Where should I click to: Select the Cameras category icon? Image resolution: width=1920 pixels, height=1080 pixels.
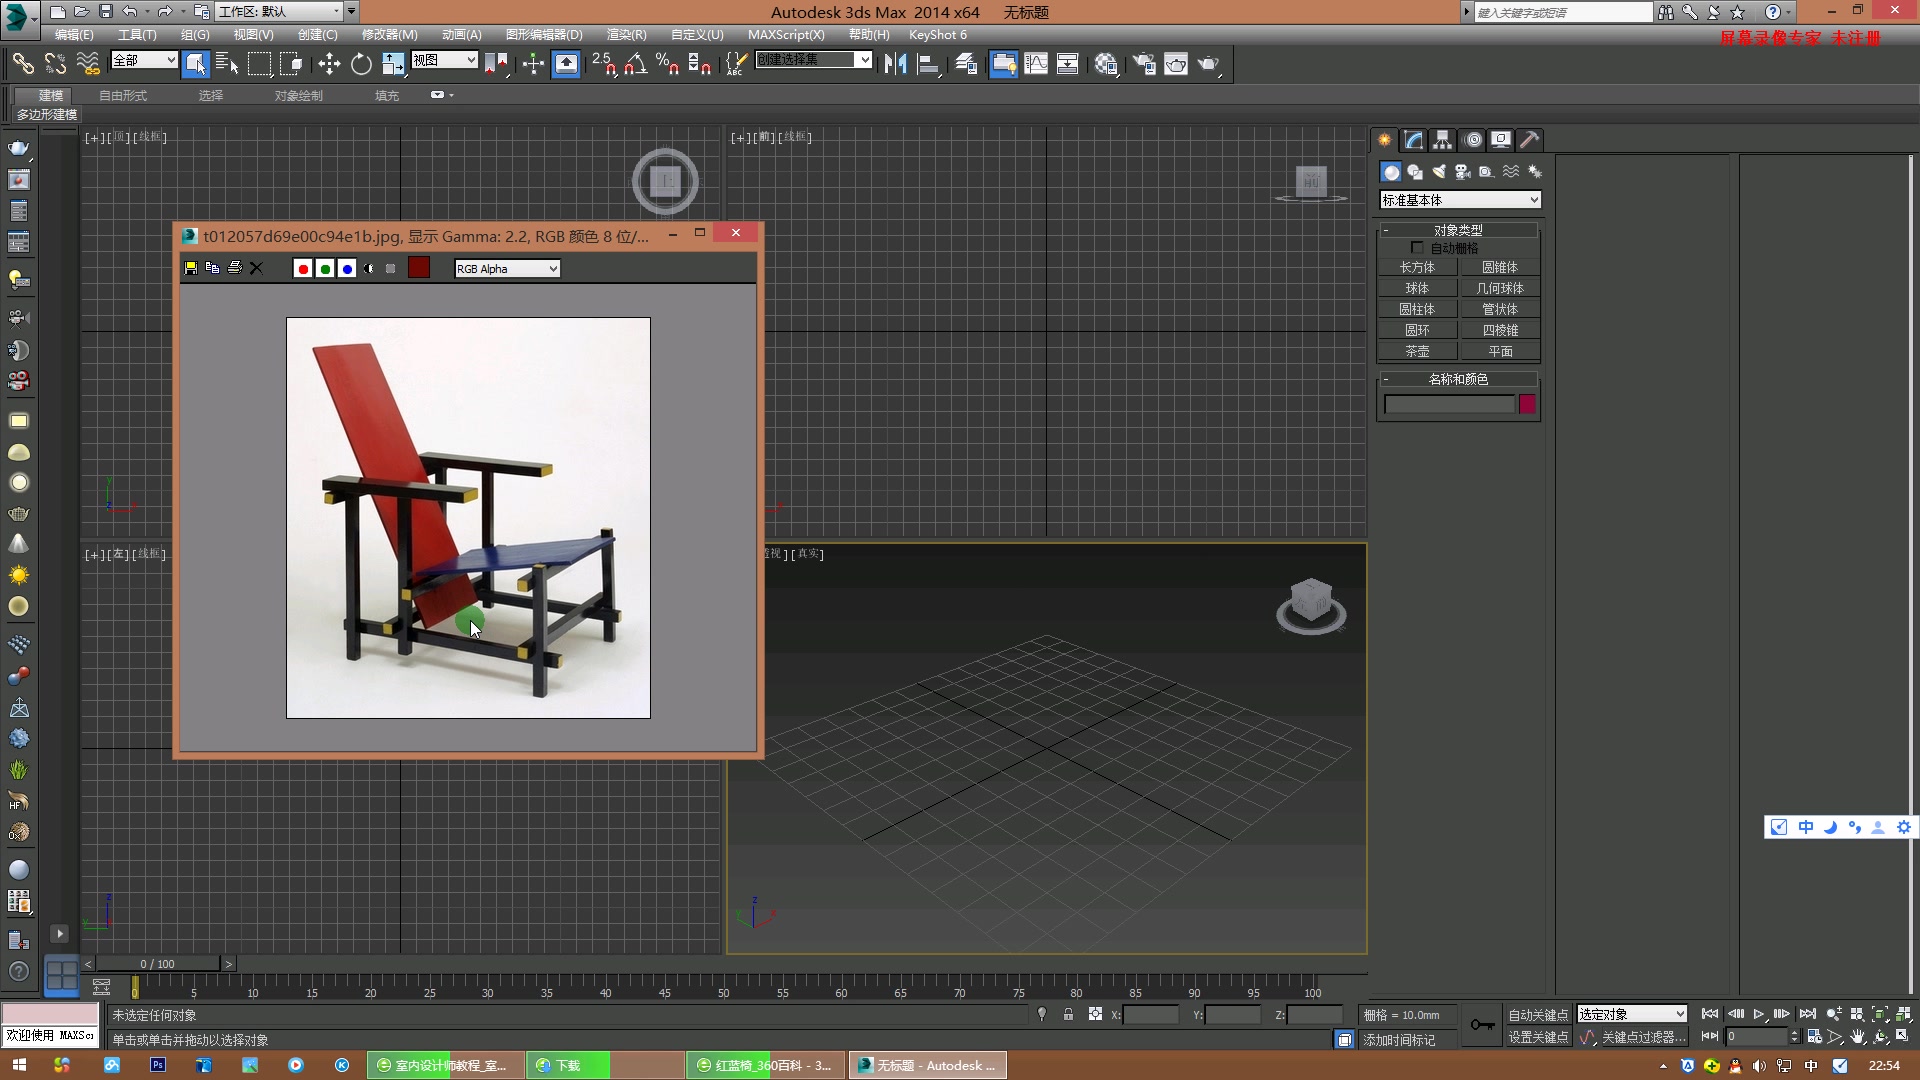(x=1463, y=172)
